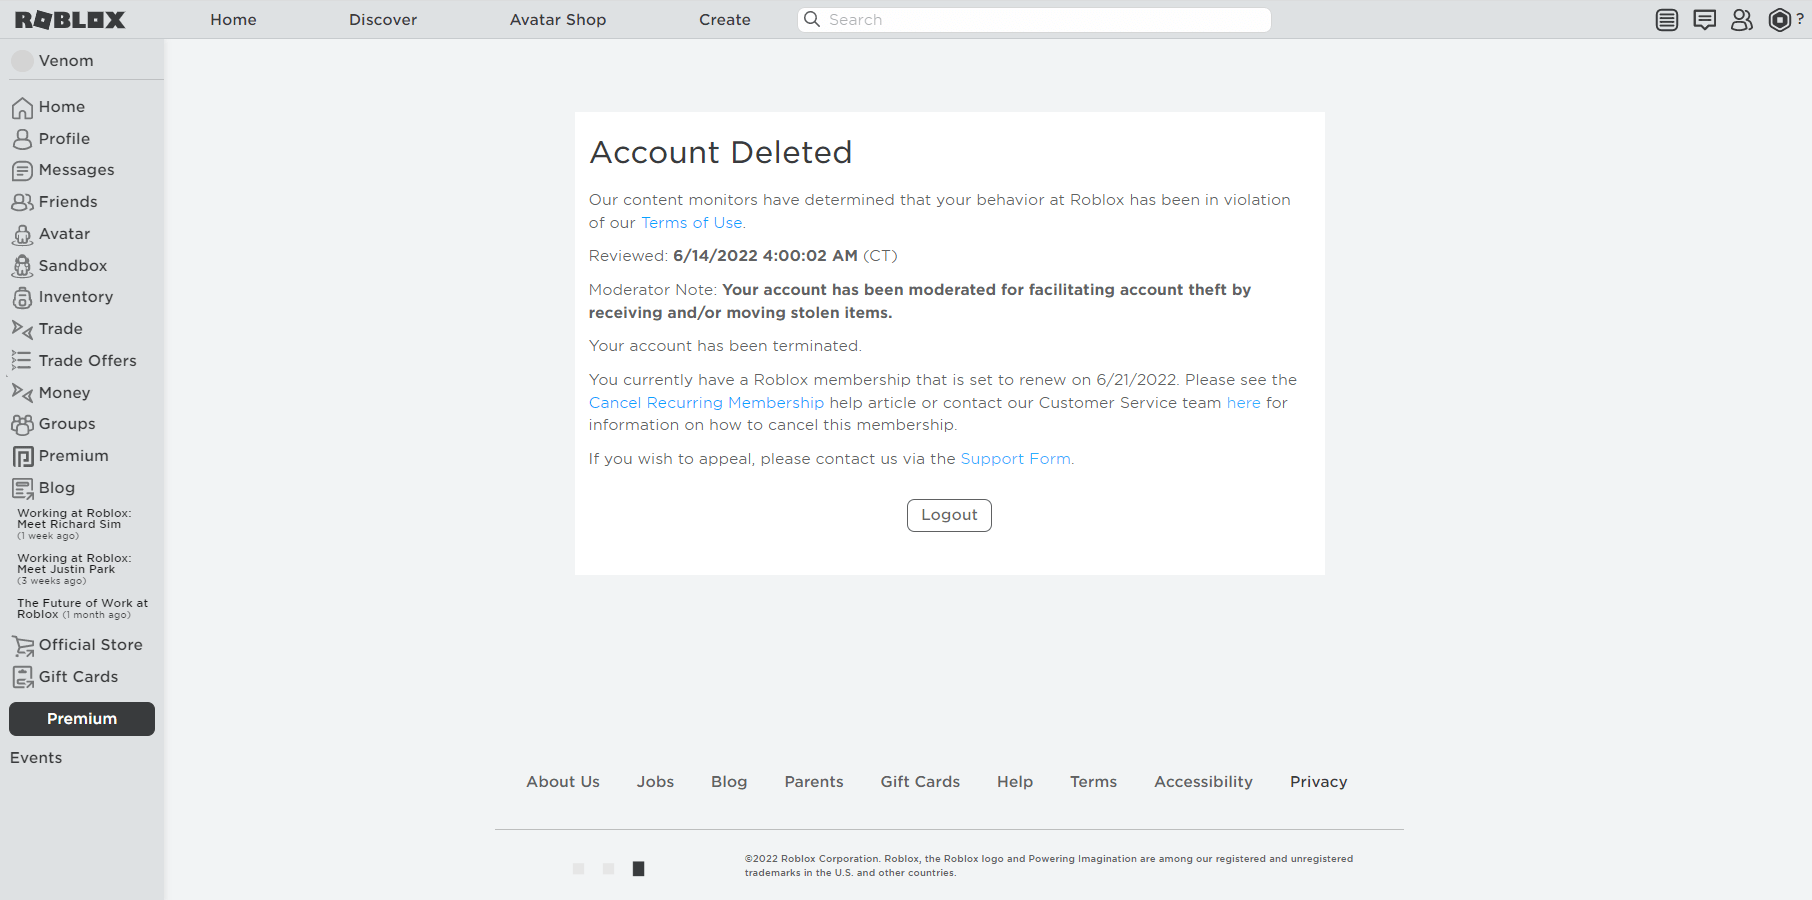The width and height of the screenshot is (1812, 900).
Task: Click About Us in the footer
Action: click(x=563, y=782)
